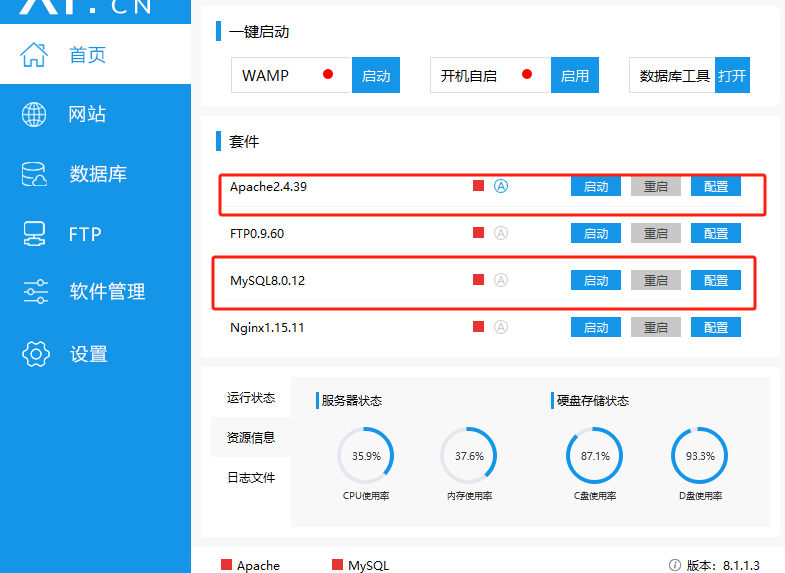This screenshot has height=573, width=785.
Task: Click the Apache2.4.39 red stop indicator
Action: pyautogui.click(x=478, y=186)
